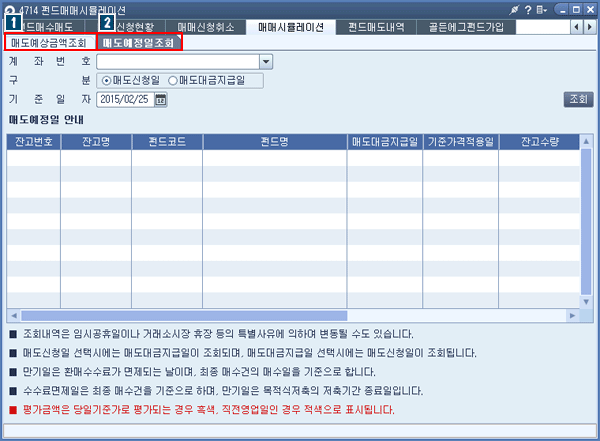Switch to the 매매신청취소 tab
This screenshot has width=600, height=441.
coord(206,27)
